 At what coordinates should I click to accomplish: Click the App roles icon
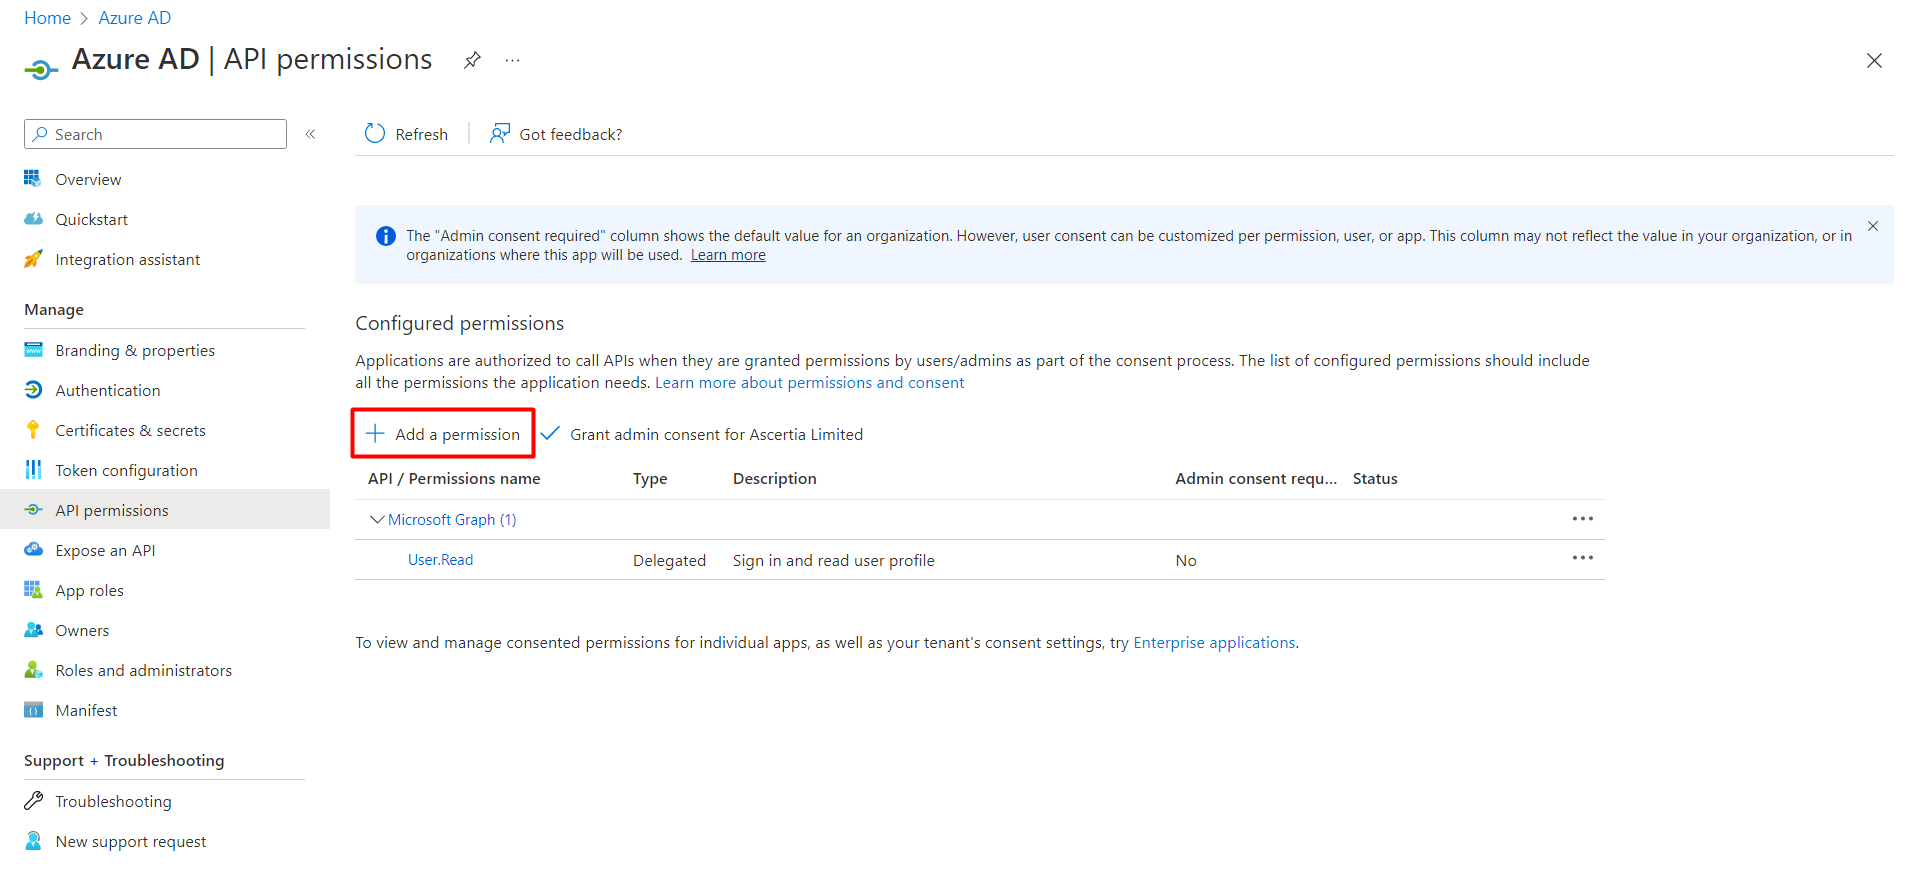(33, 590)
